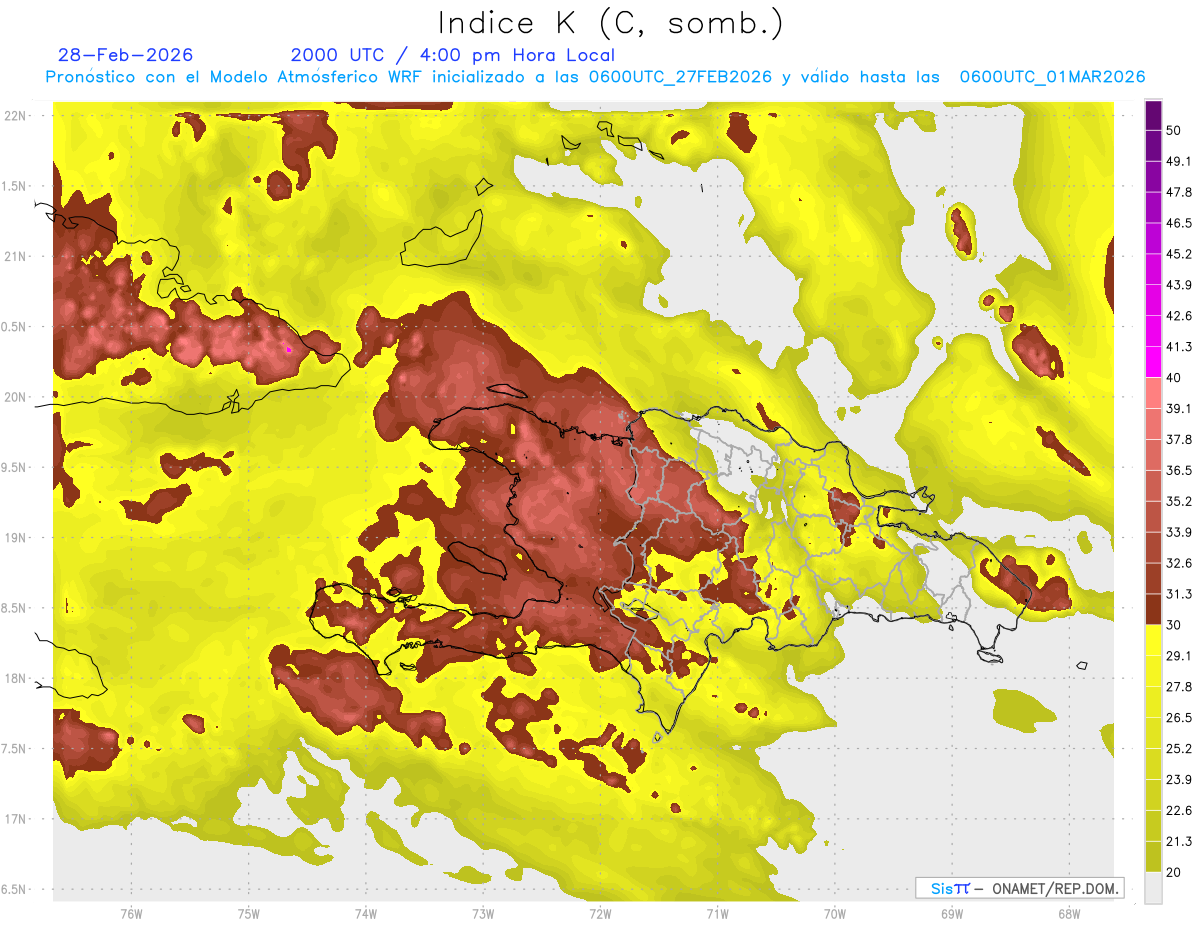This screenshot has width=1200, height=927.
Task: Click the legend value "37.8"
Action: [x=1178, y=439]
